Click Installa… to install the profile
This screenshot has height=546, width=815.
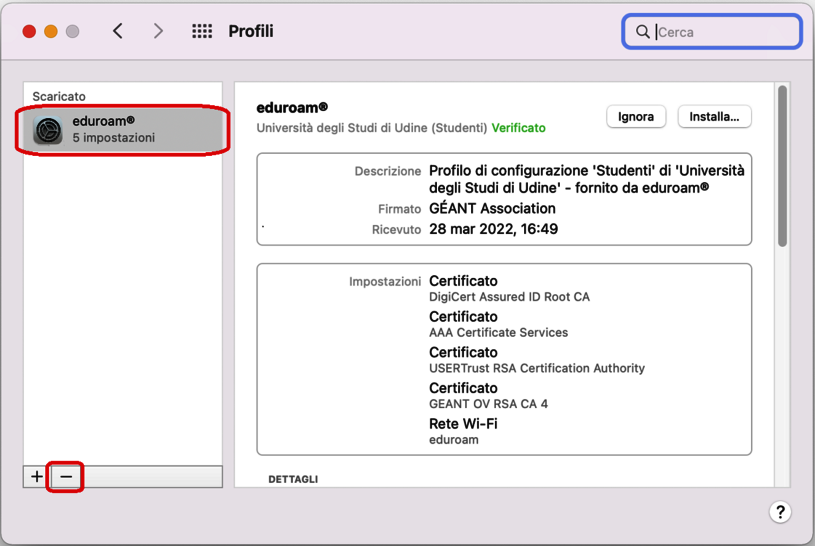714,117
